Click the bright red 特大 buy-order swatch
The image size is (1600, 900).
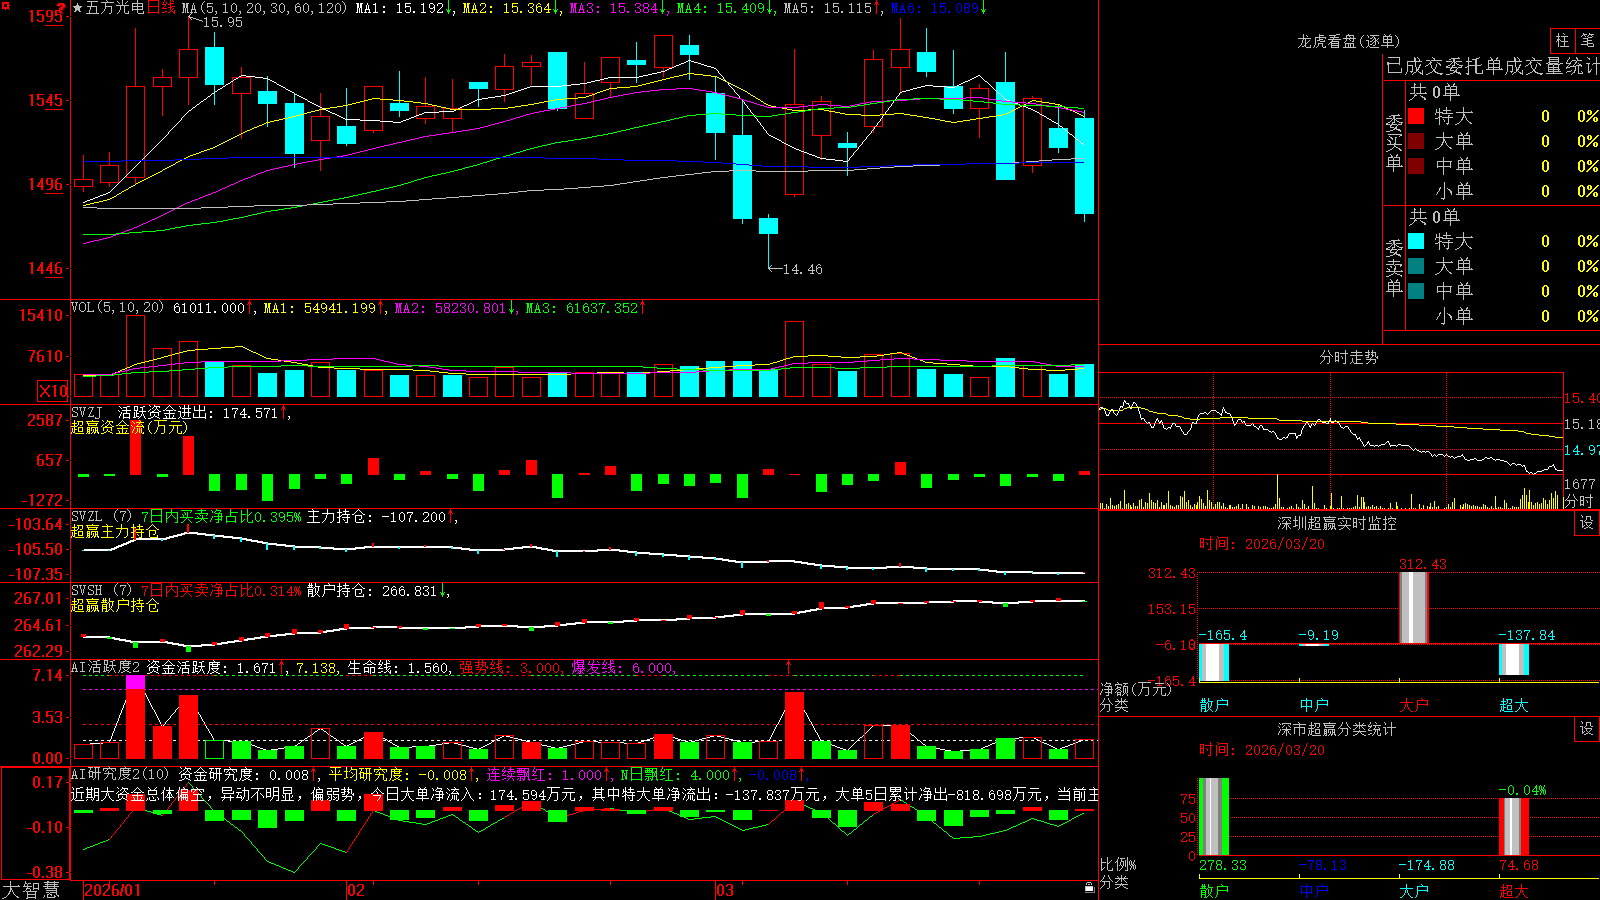1416,116
